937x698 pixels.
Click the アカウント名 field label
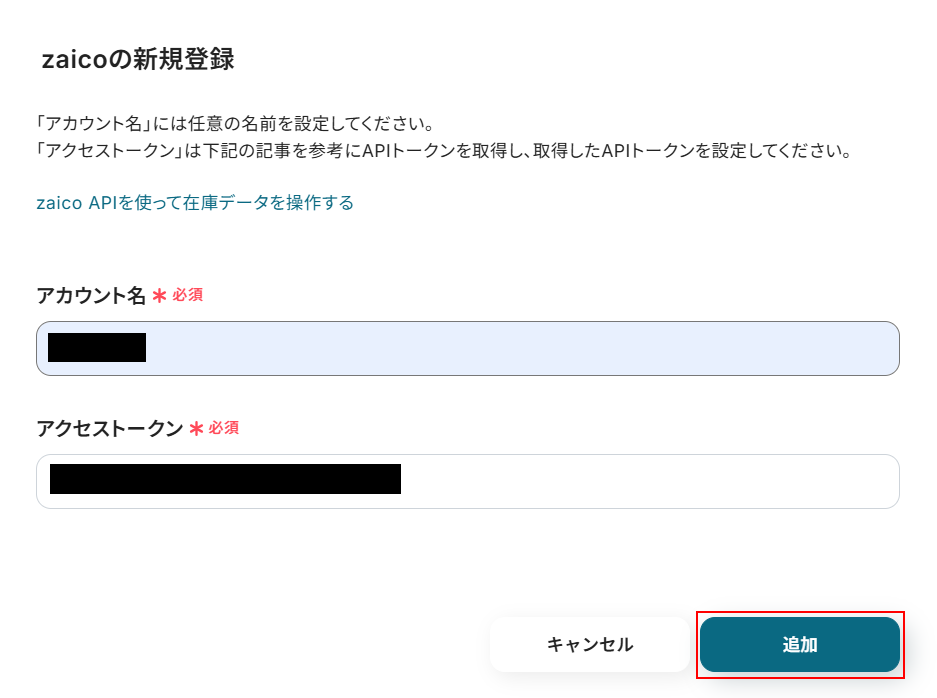[x=91, y=296]
